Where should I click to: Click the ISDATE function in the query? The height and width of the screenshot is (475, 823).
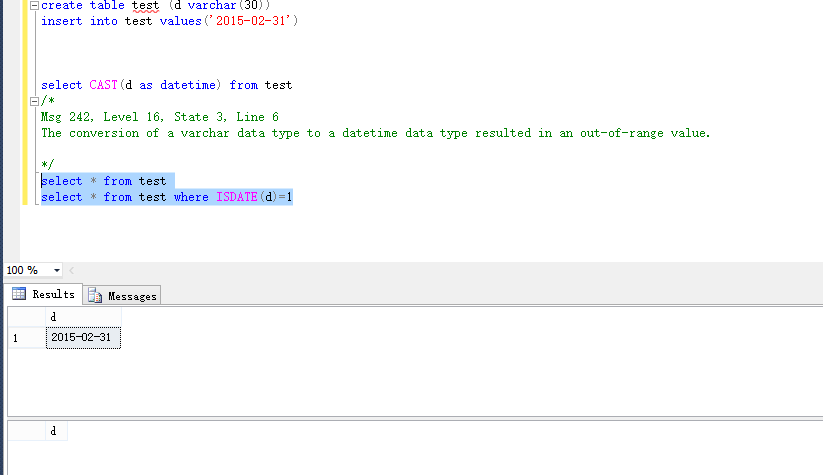(x=238, y=197)
